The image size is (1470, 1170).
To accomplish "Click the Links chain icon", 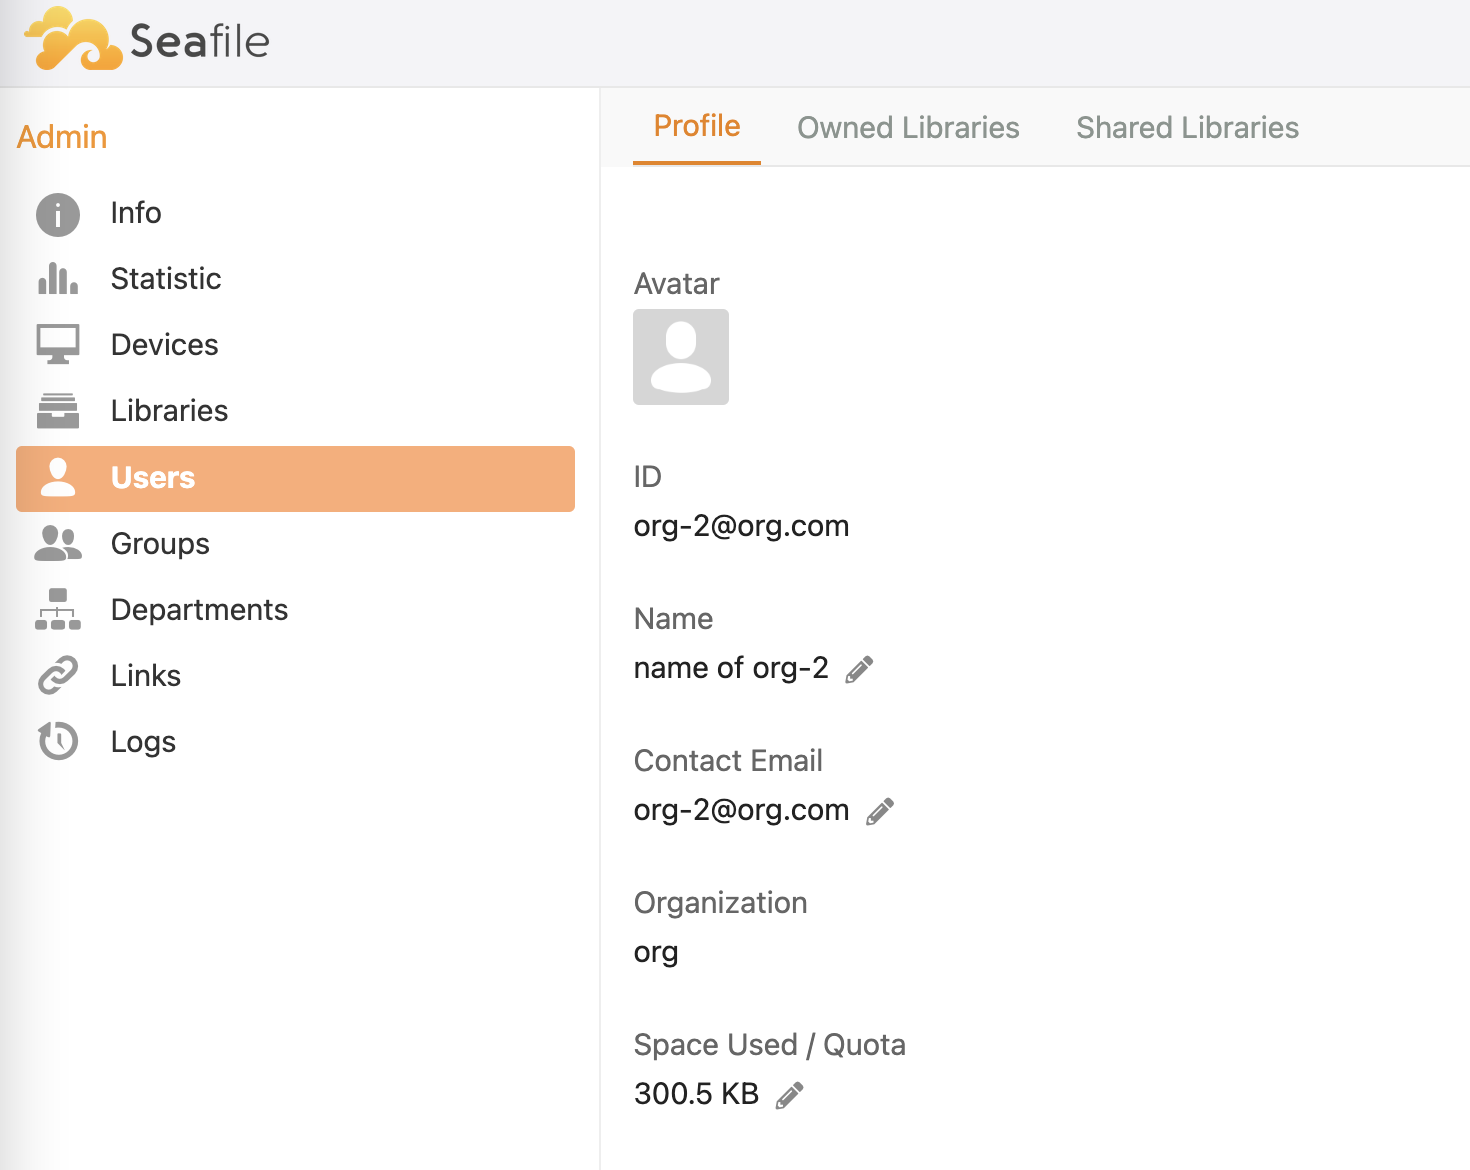I will (58, 675).
